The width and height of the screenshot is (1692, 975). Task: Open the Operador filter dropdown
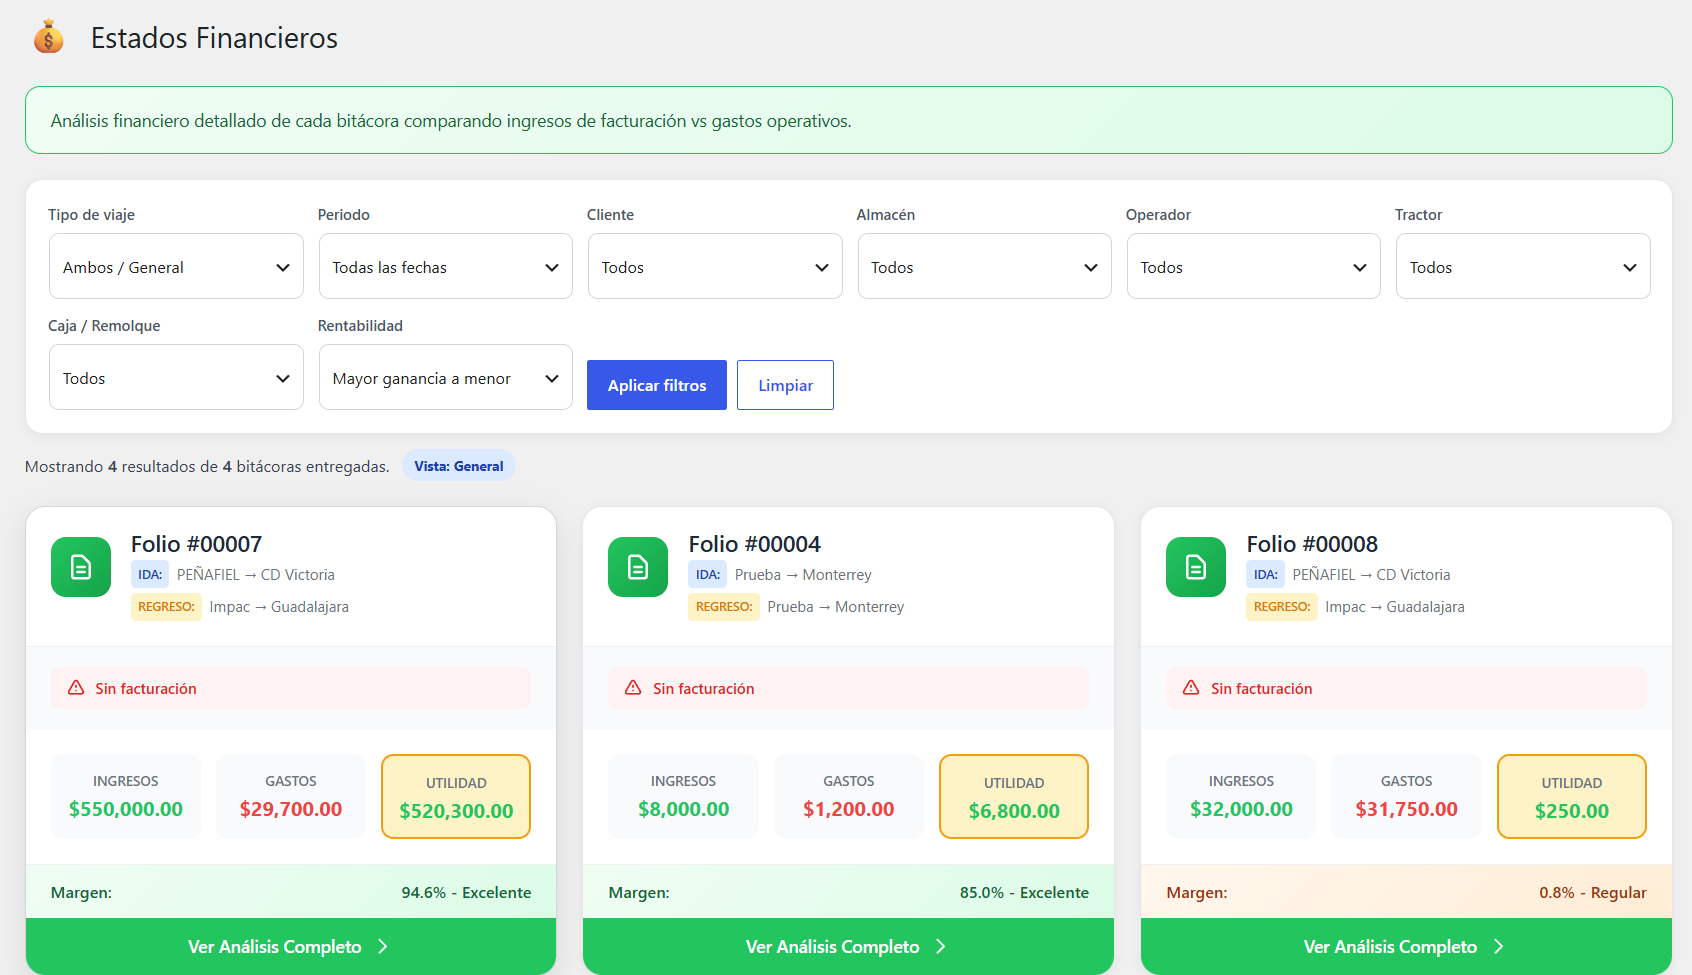pos(1254,266)
